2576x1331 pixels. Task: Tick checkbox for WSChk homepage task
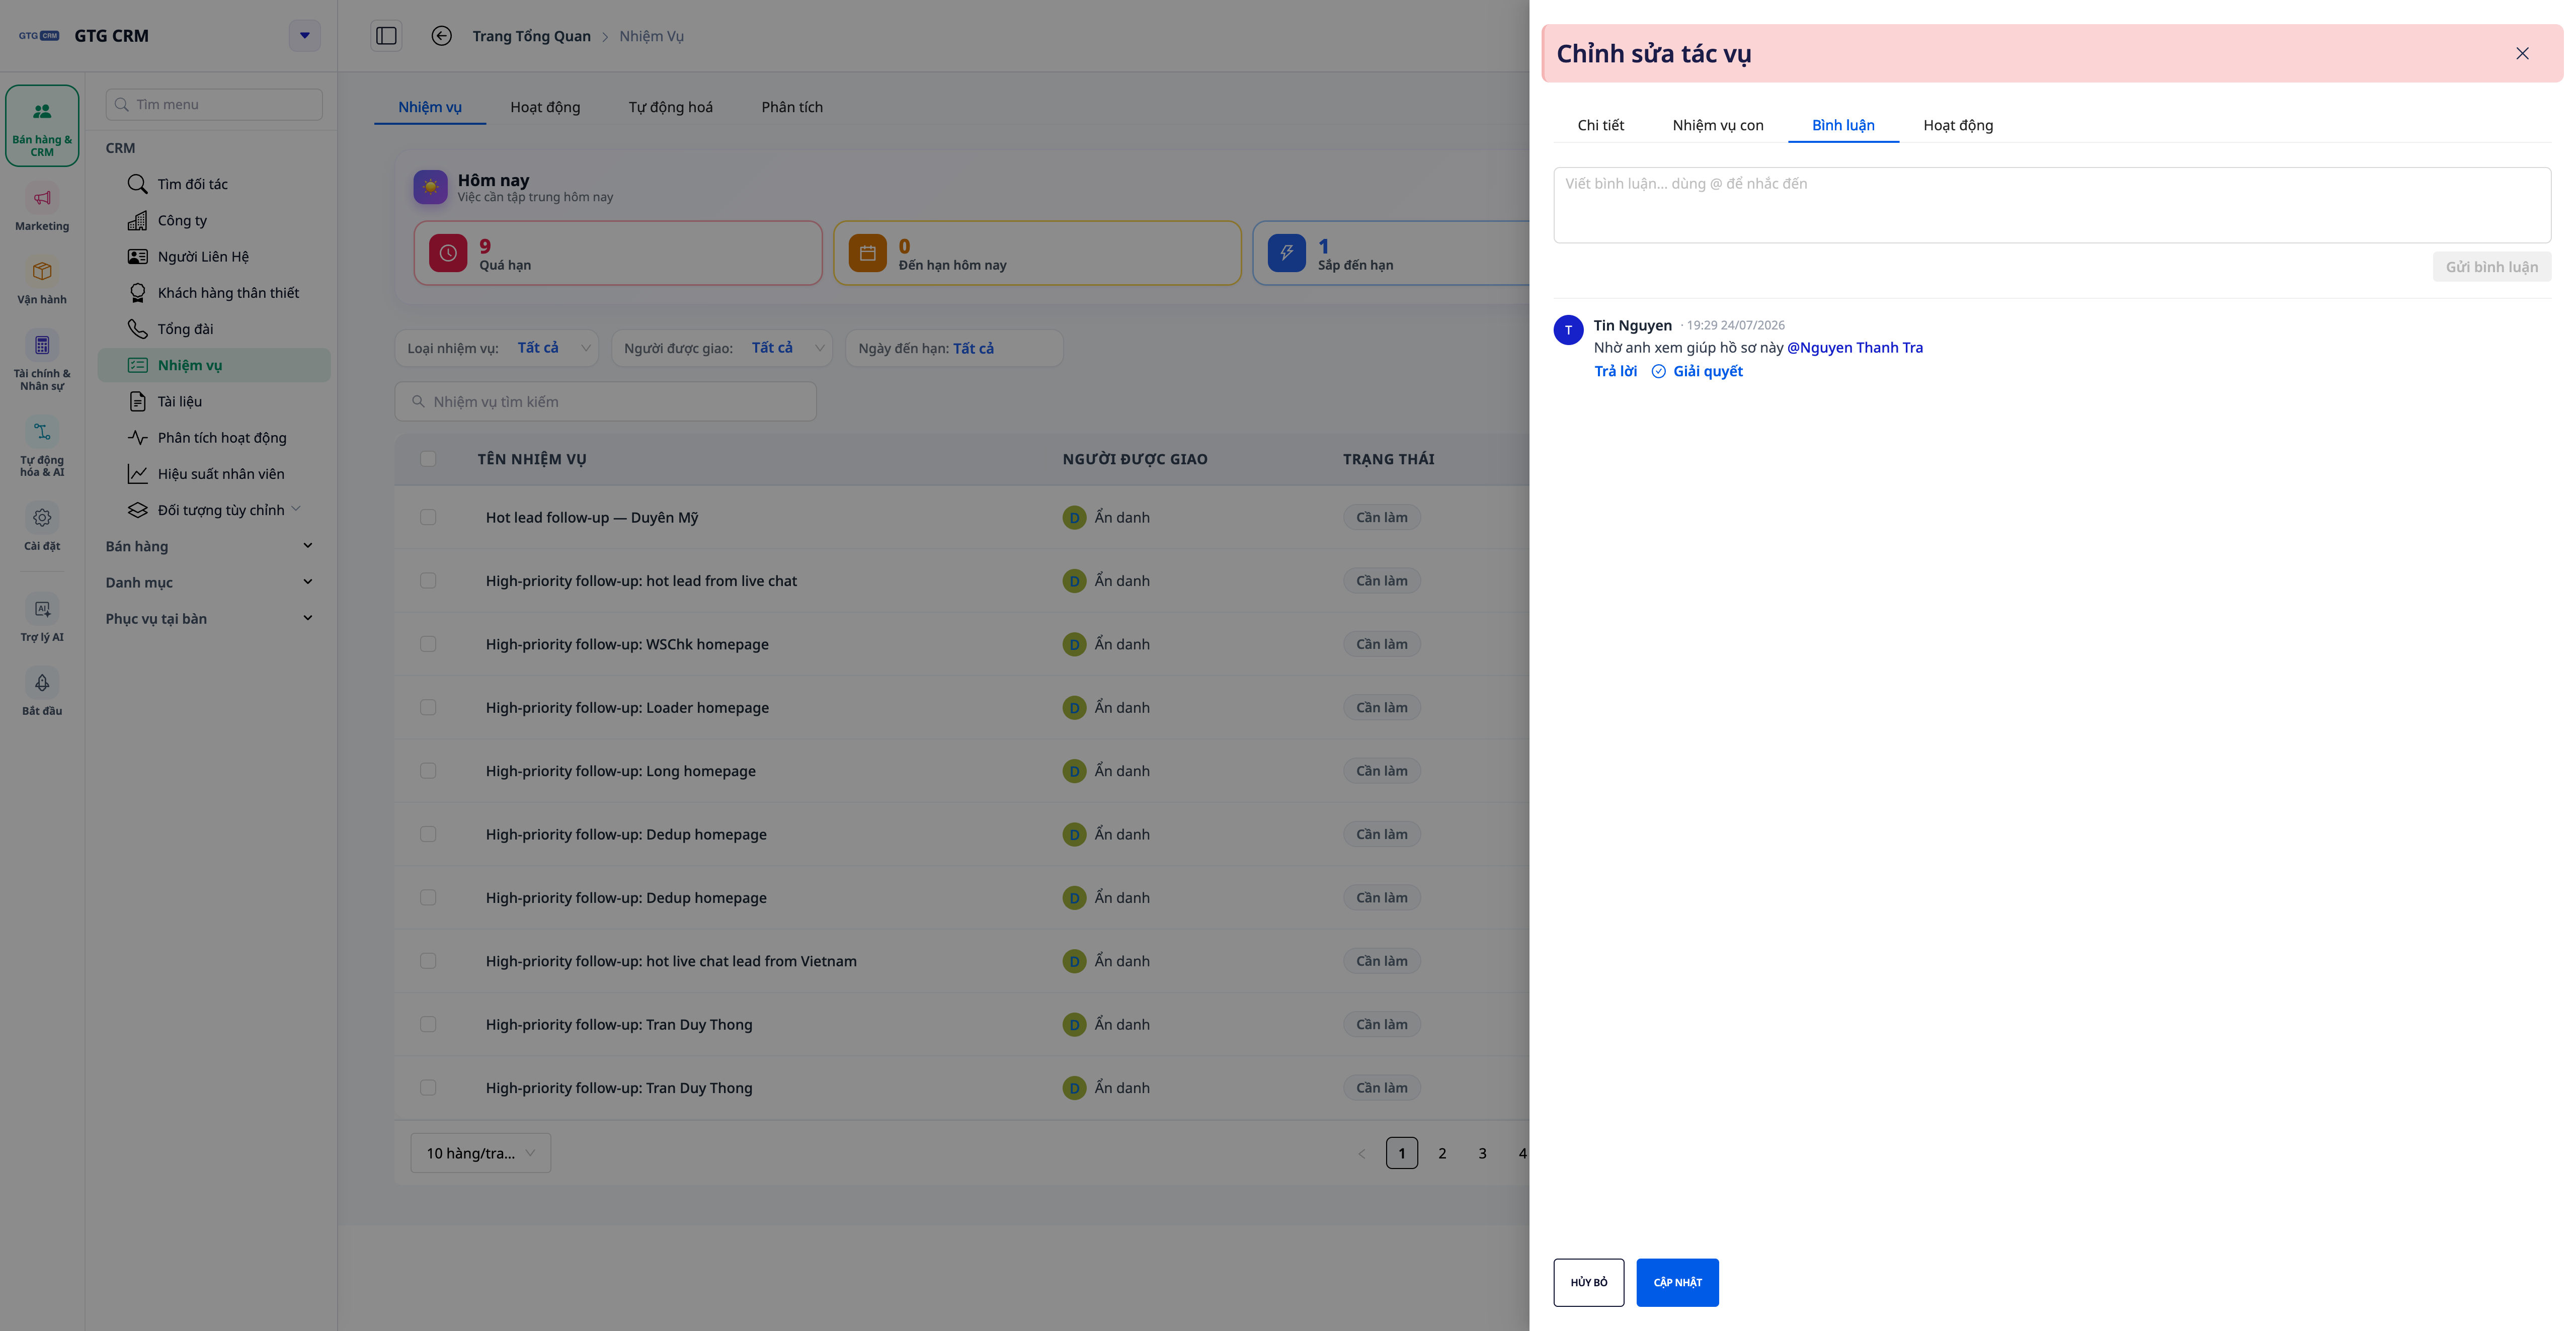pyautogui.click(x=428, y=644)
